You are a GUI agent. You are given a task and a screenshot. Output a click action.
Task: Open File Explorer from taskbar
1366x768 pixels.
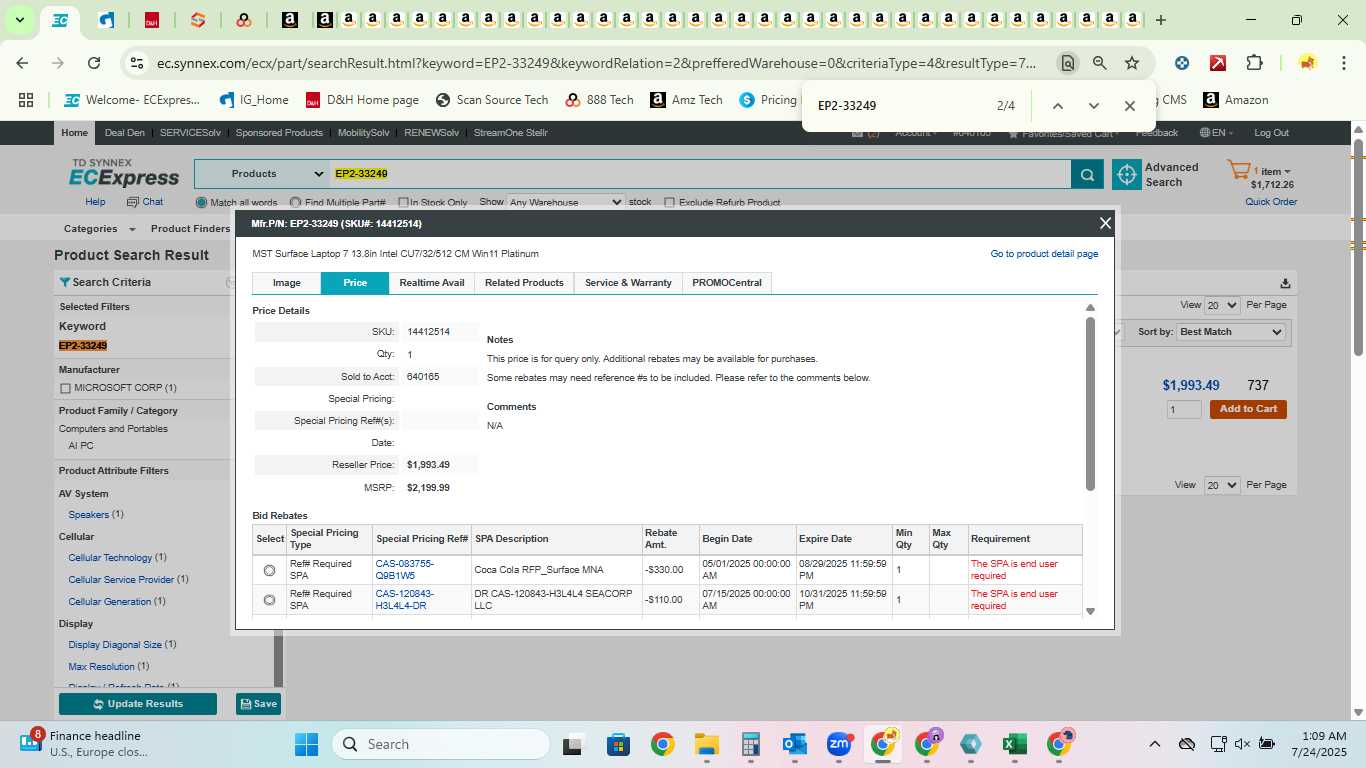click(x=707, y=744)
